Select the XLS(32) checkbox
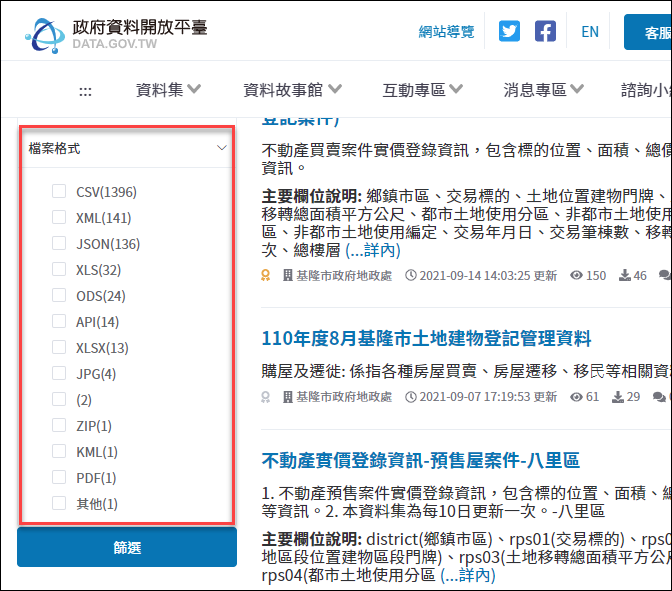 (x=59, y=269)
